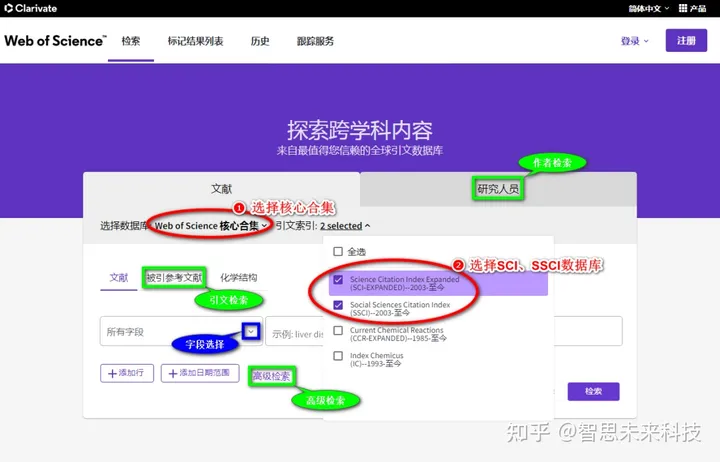This screenshot has height=462, width=720.
Task: Go to the 历史 history menu
Action: coord(260,41)
